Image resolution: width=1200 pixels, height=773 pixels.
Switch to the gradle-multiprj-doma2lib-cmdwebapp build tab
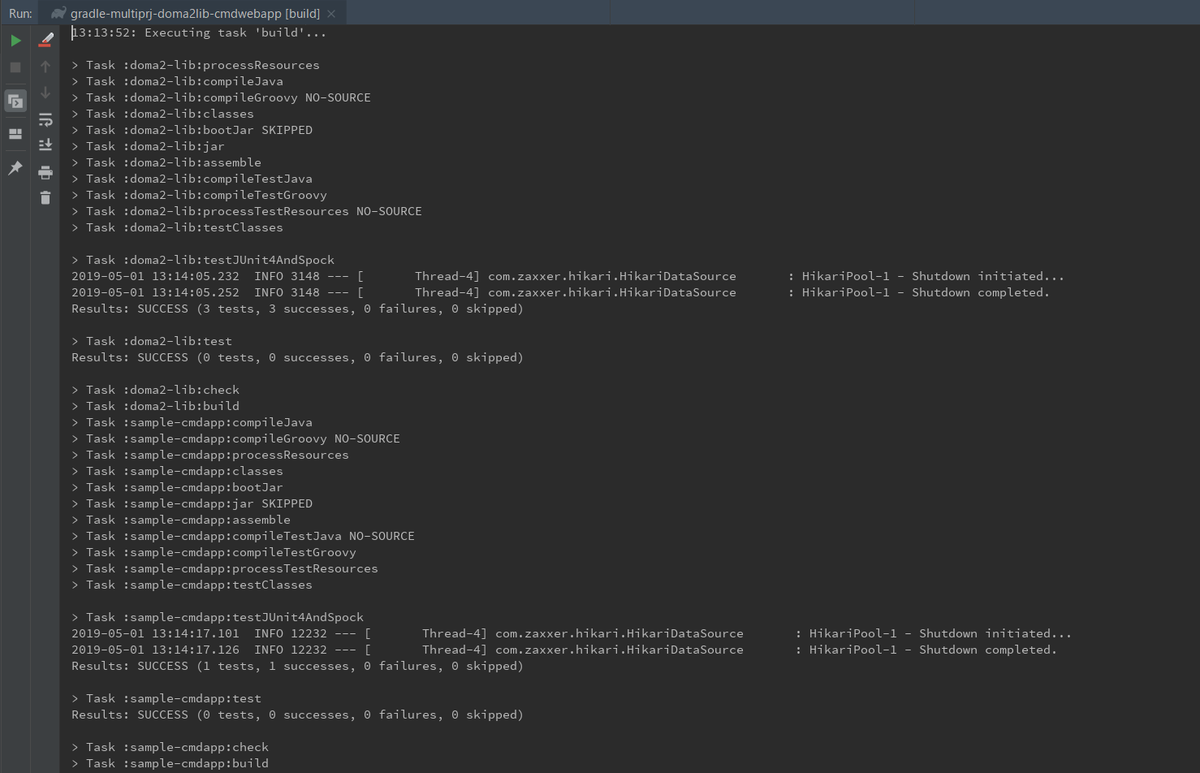coord(195,13)
